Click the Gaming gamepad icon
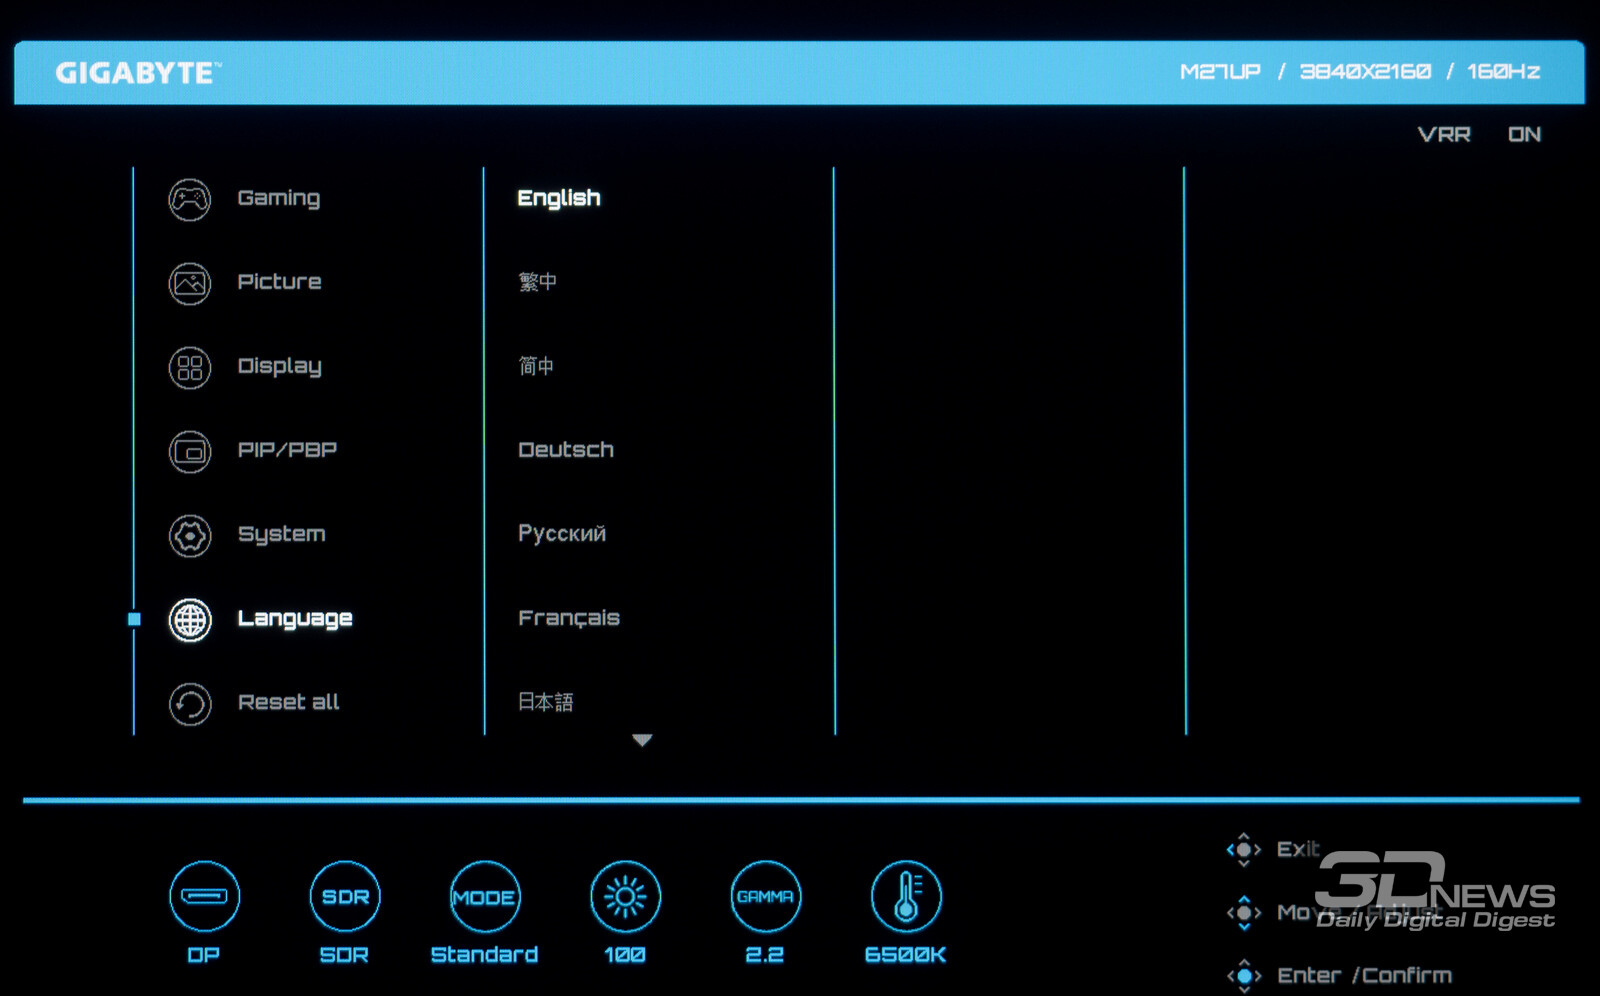The width and height of the screenshot is (1600, 996). coord(189,199)
